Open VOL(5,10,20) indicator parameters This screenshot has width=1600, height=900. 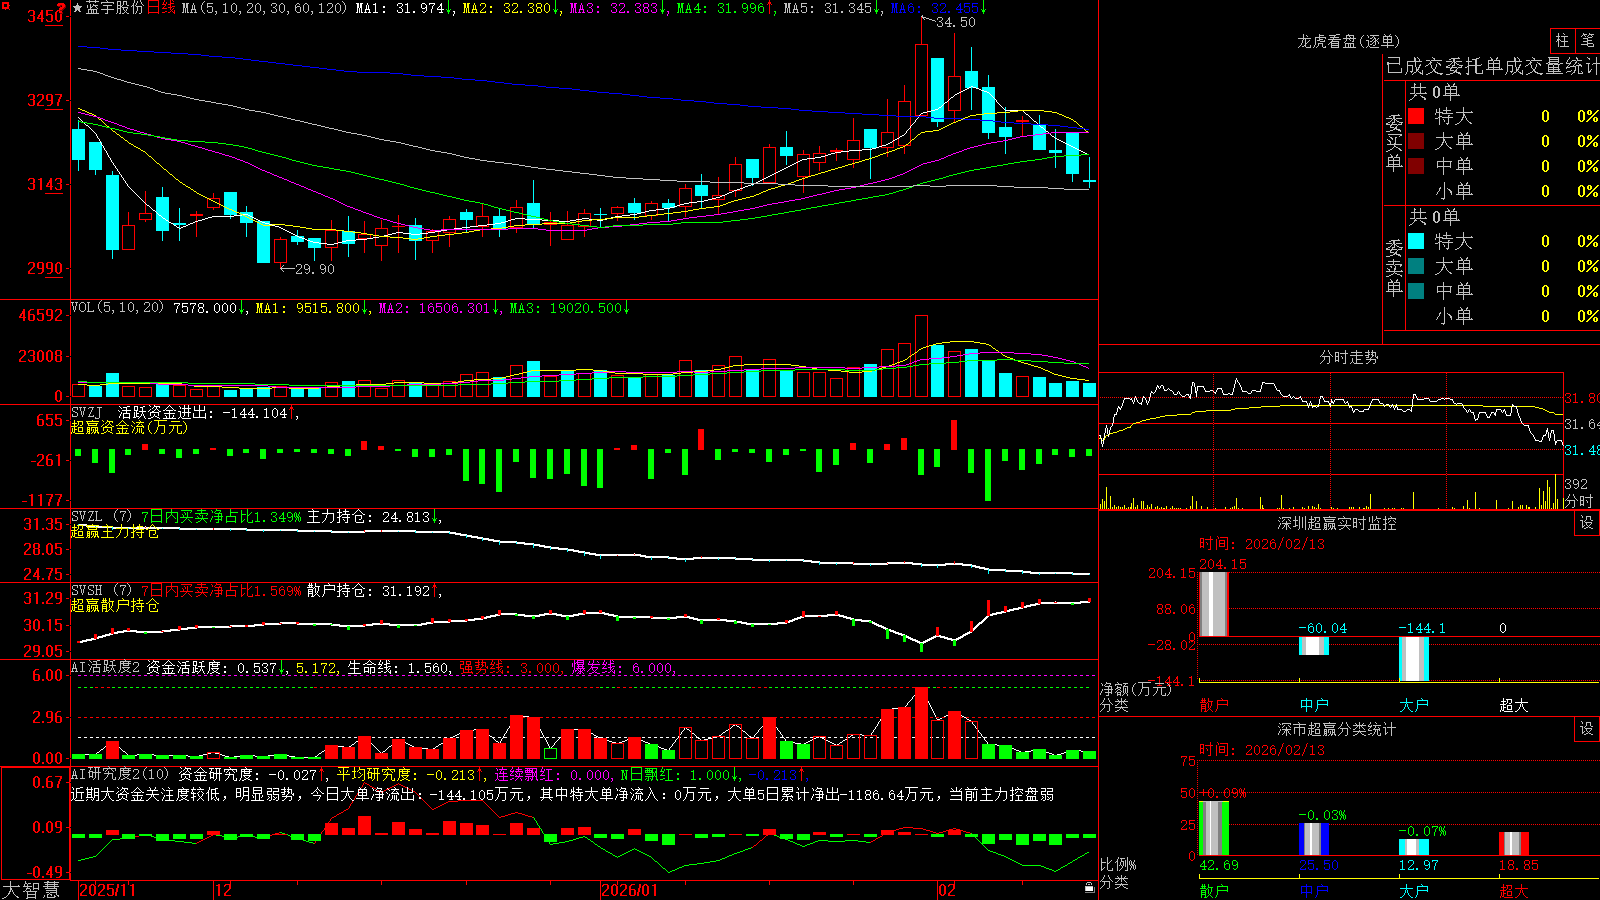coord(117,307)
